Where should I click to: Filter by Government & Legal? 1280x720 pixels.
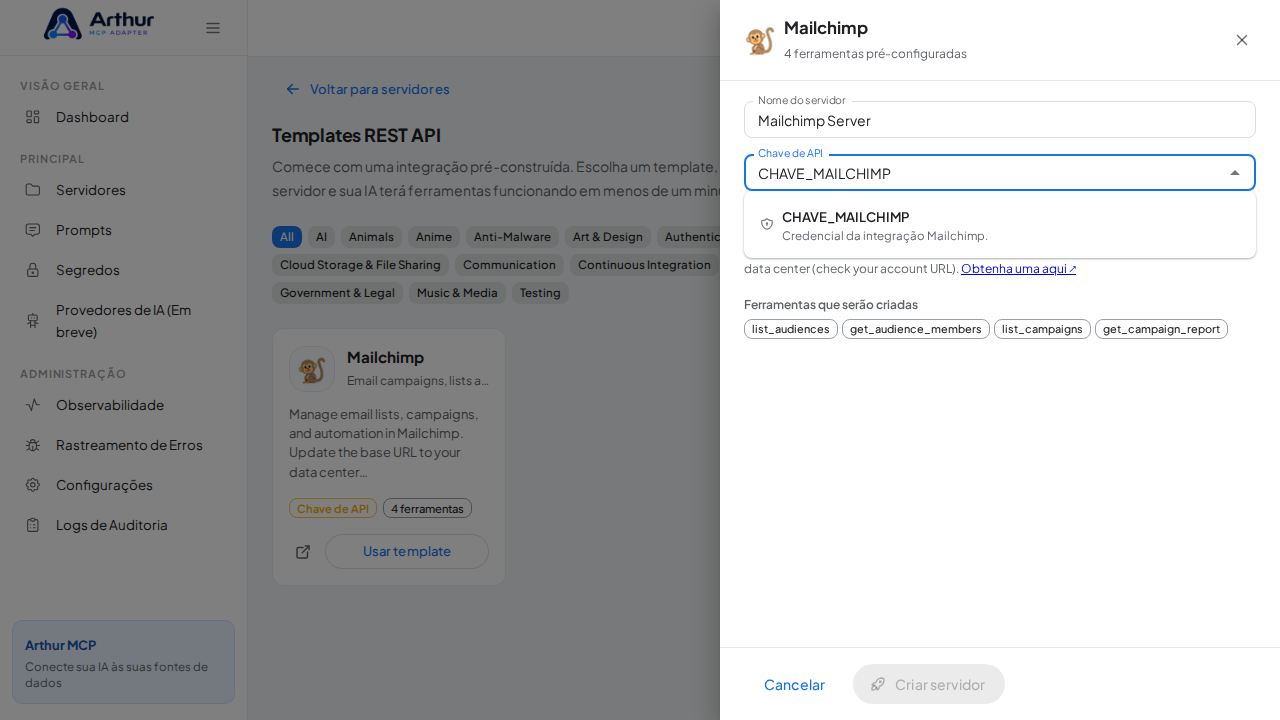[337, 293]
